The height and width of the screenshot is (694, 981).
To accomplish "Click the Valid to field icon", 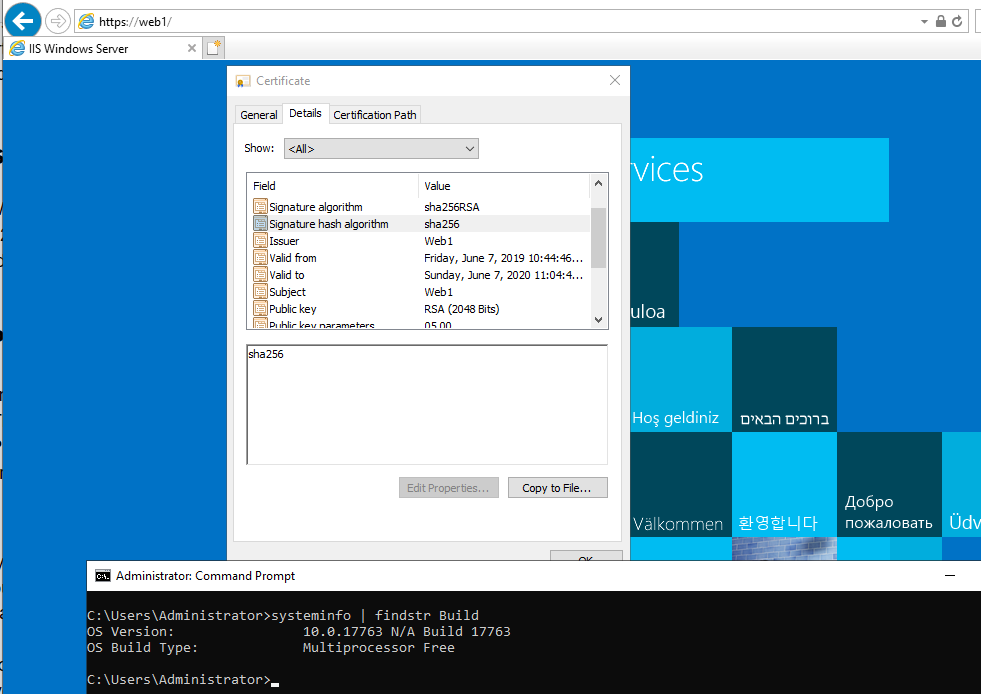I will (x=260, y=274).
